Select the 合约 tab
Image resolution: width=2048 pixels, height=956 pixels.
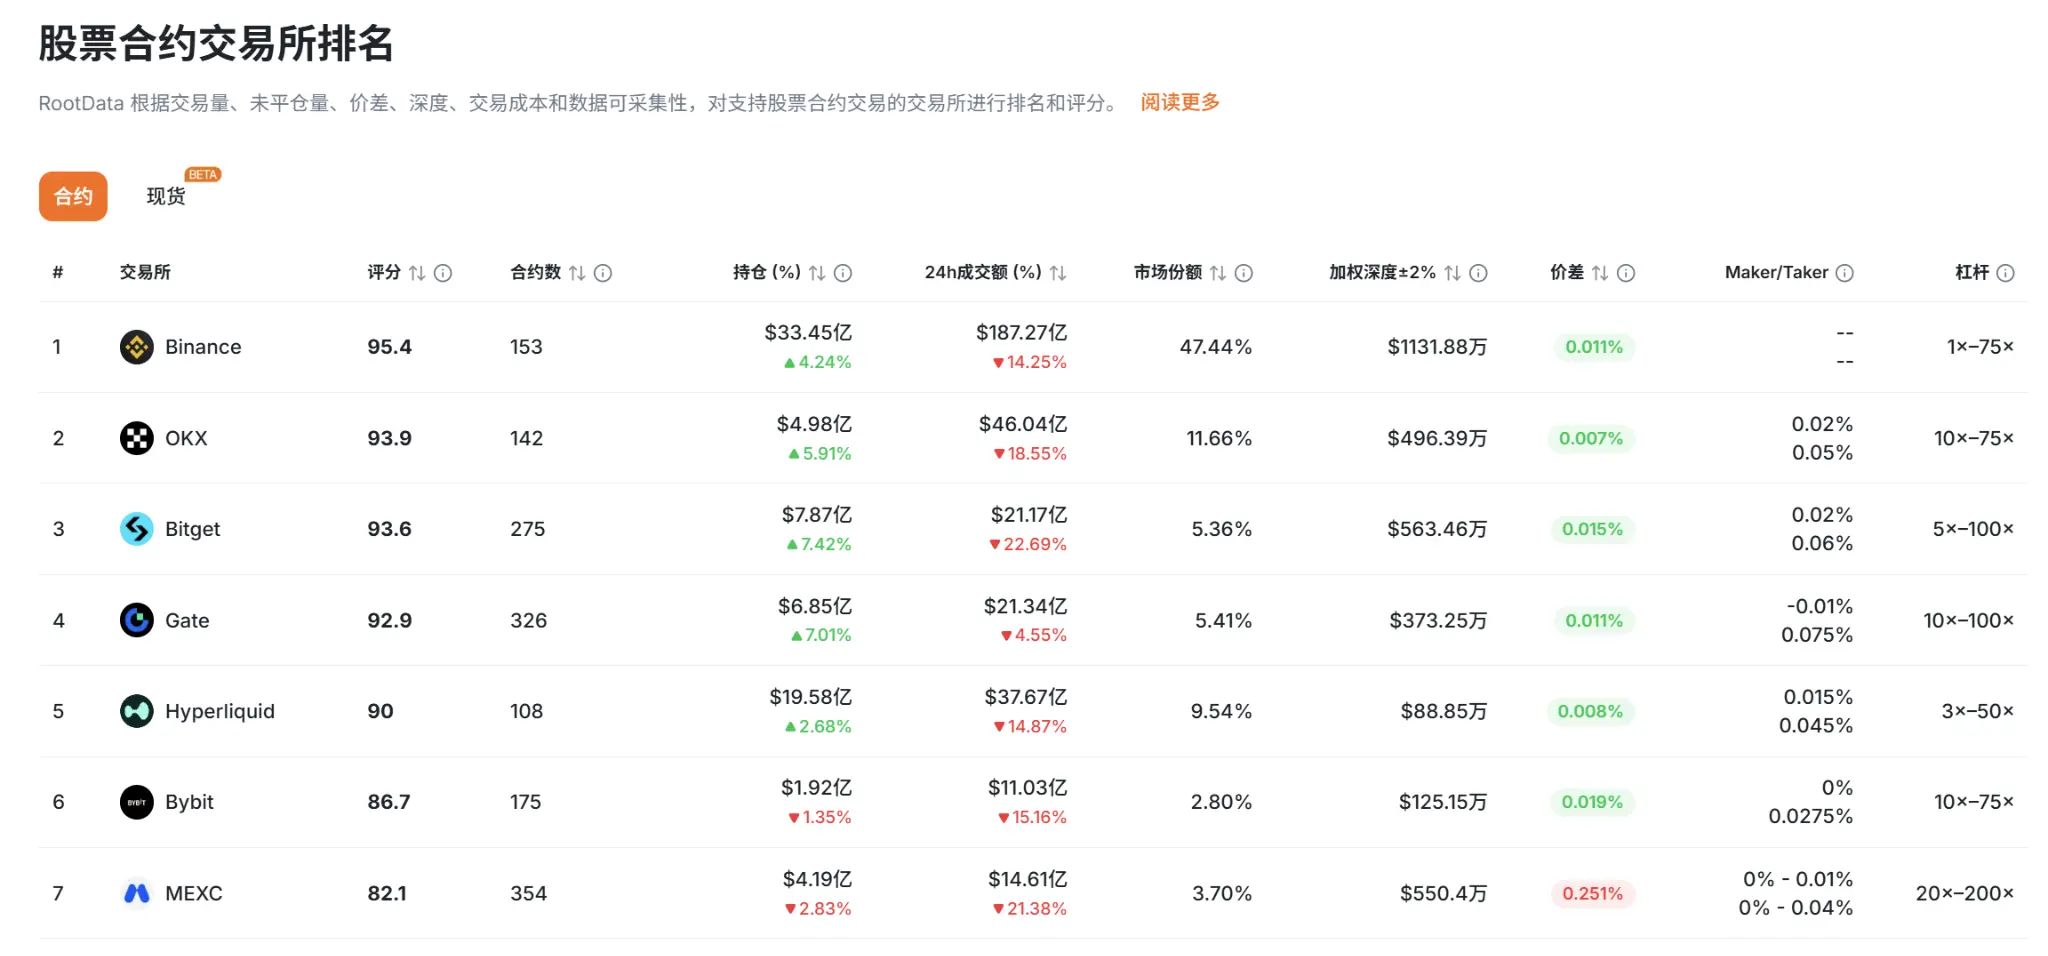click(73, 196)
